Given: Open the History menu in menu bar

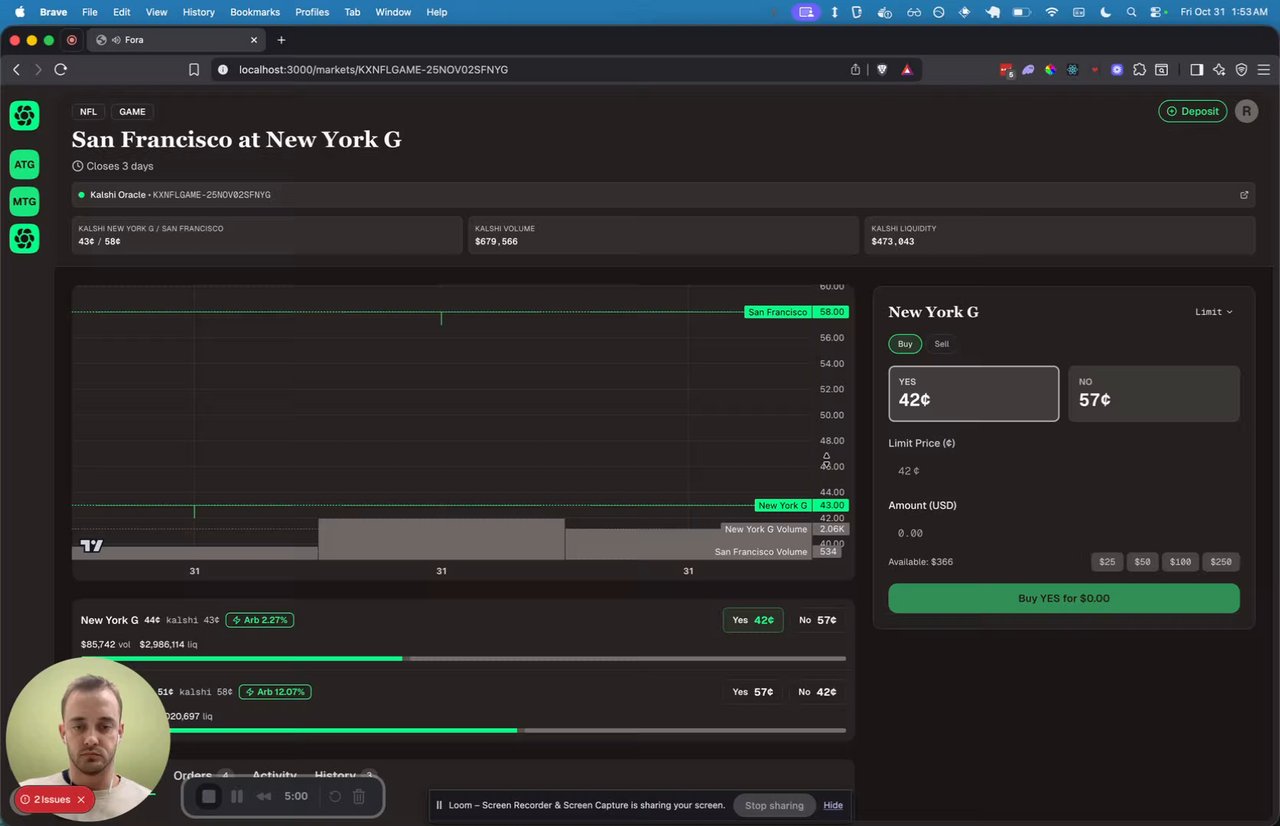Looking at the screenshot, I should [199, 12].
